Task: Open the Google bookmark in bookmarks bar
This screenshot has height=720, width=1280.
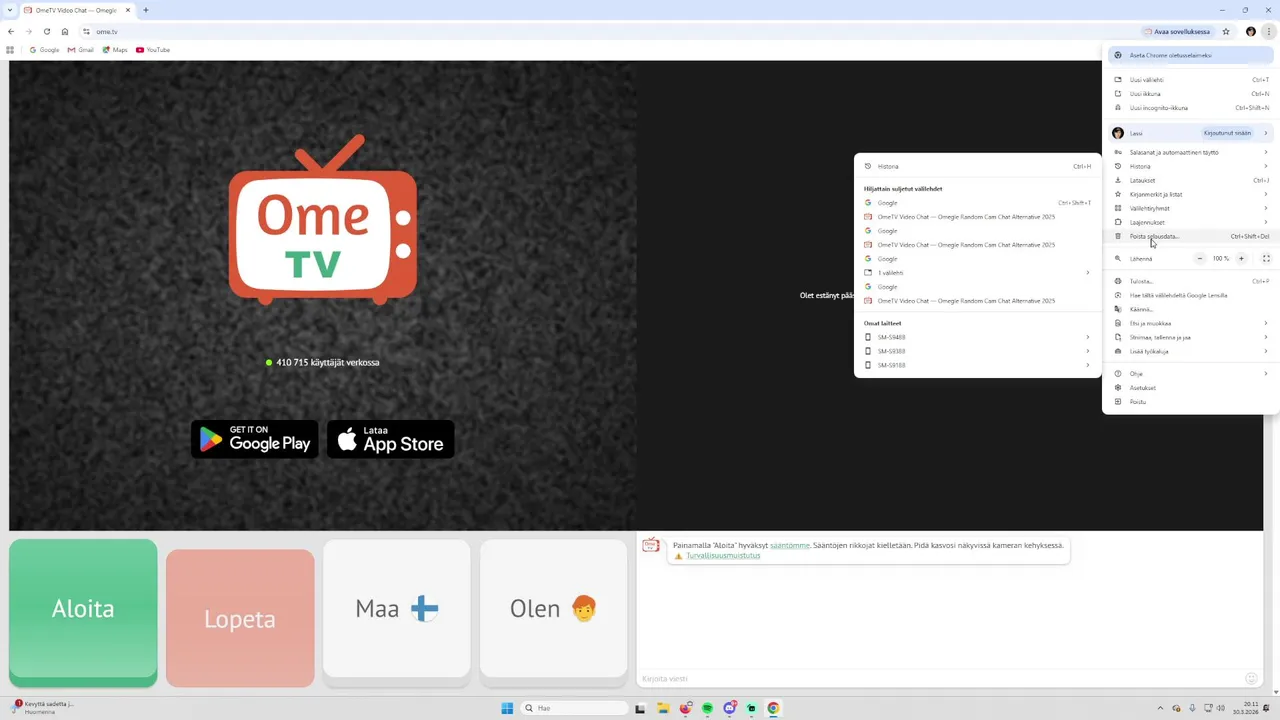Action: (45, 49)
